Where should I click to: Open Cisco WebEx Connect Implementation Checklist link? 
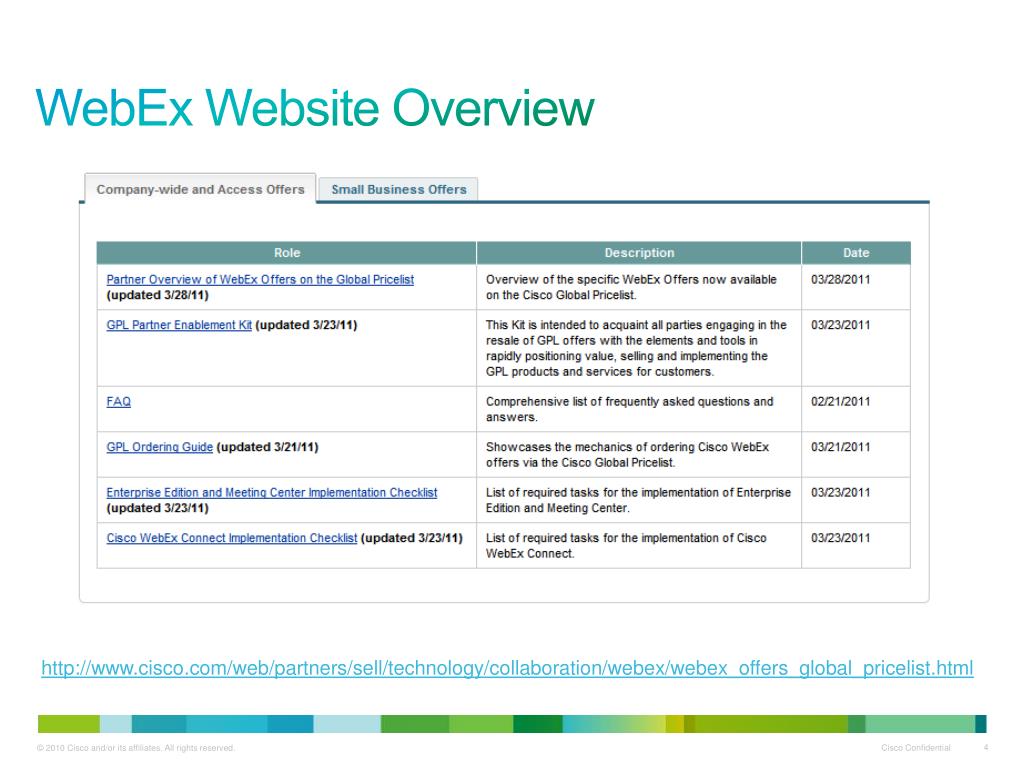click(x=232, y=538)
